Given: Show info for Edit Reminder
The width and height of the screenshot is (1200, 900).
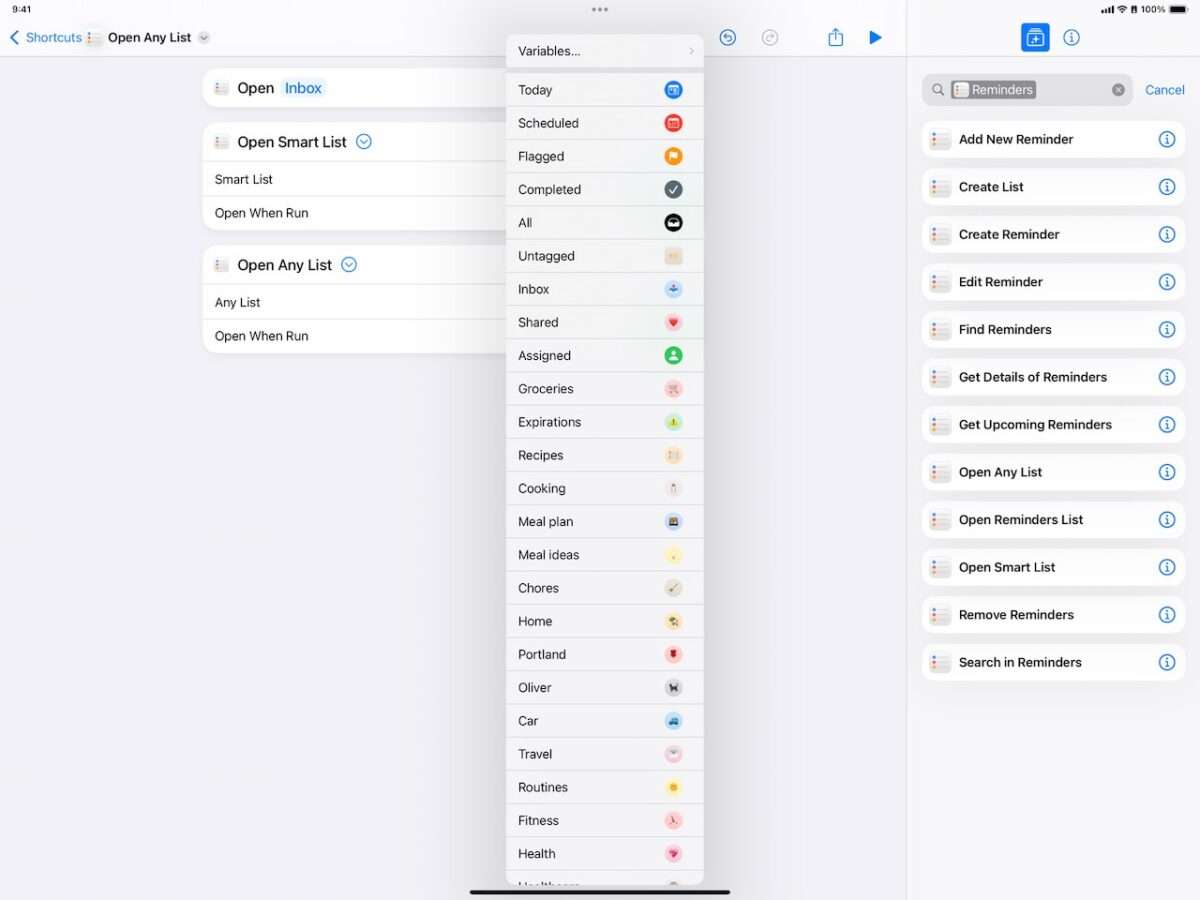Looking at the screenshot, I should [x=1167, y=282].
